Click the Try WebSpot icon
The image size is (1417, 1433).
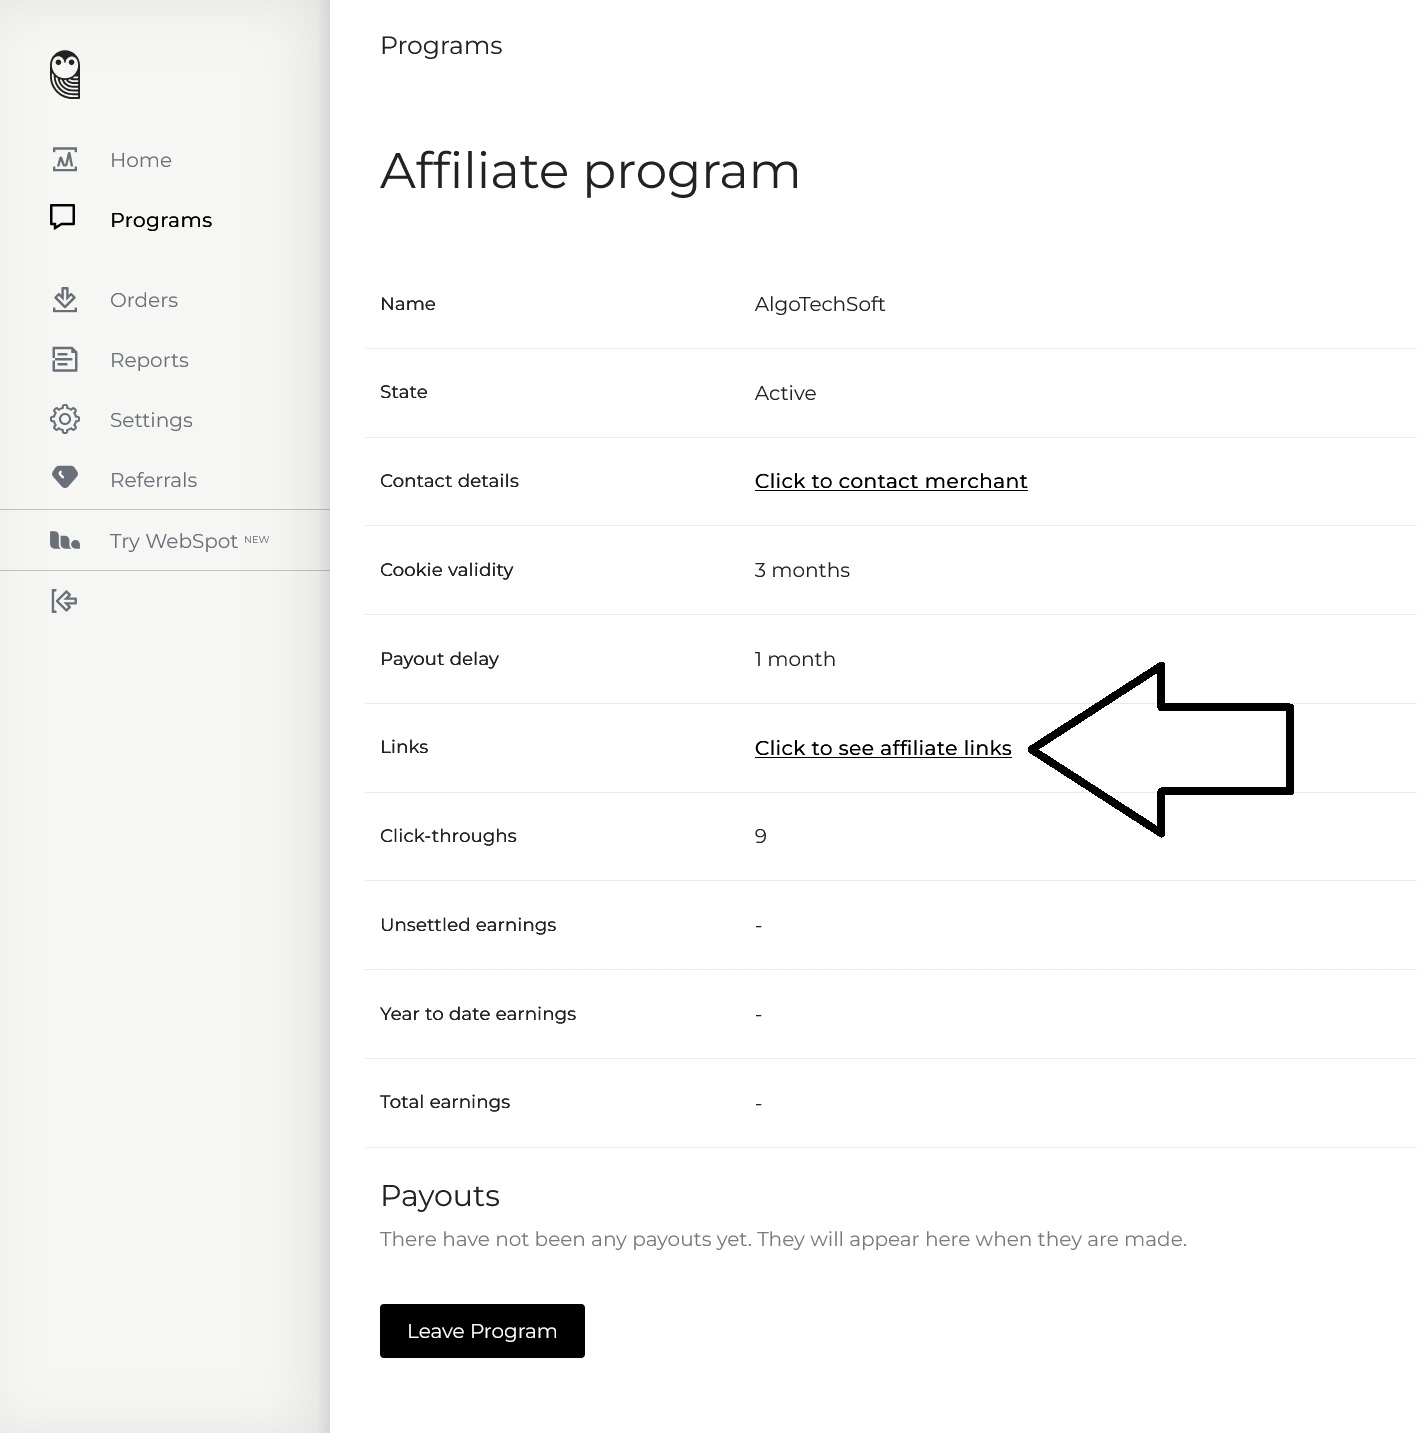point(65,541)
